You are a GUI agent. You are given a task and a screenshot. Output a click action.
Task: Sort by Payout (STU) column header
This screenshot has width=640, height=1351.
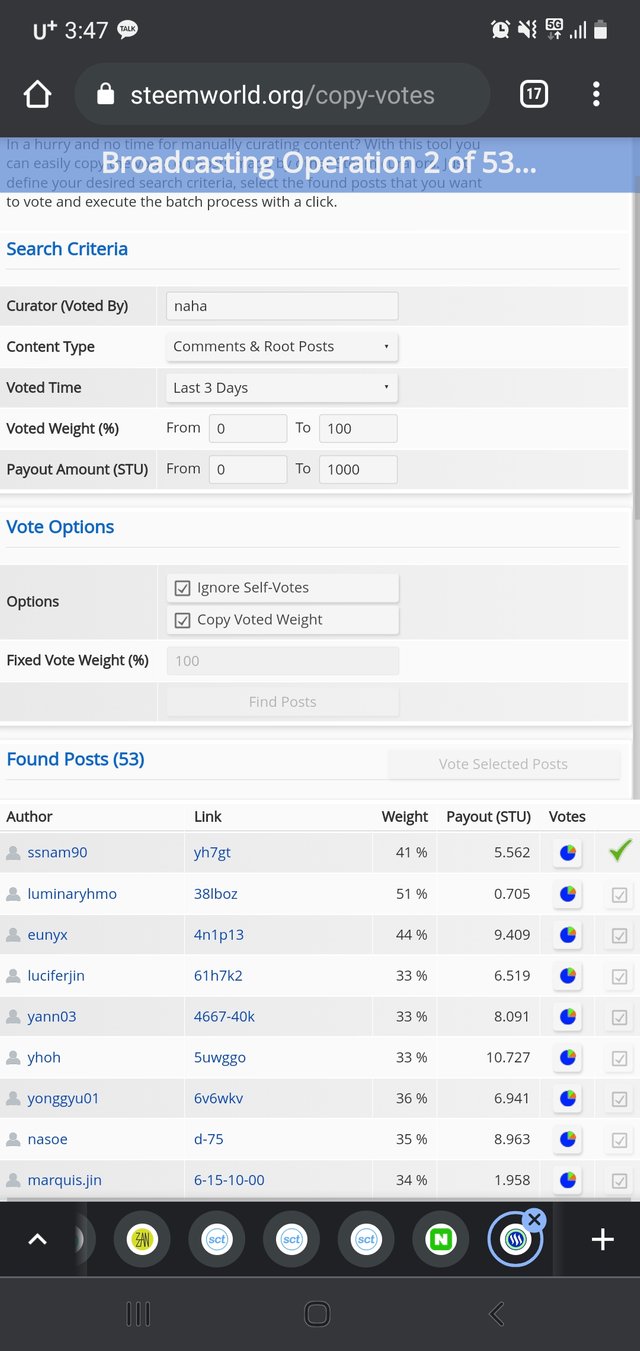tap(488, 817)
